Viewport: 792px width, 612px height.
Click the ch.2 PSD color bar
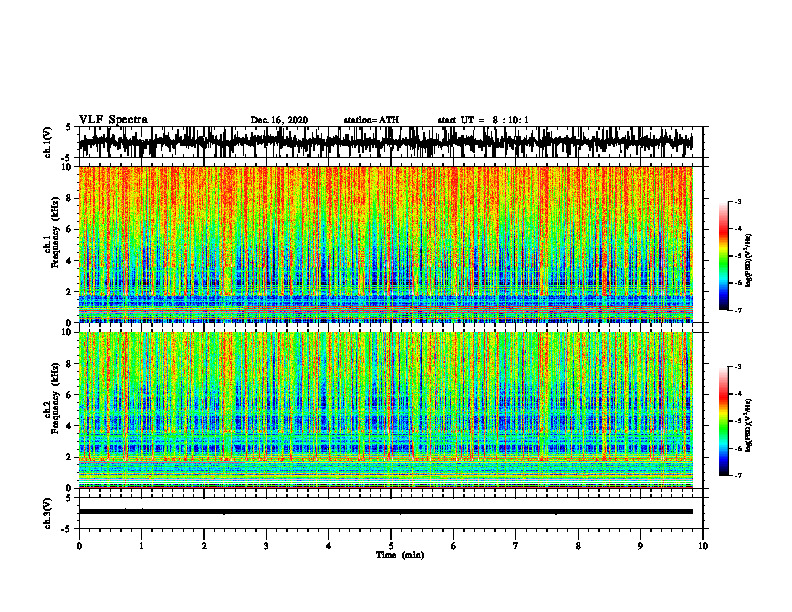click(723, 421)
